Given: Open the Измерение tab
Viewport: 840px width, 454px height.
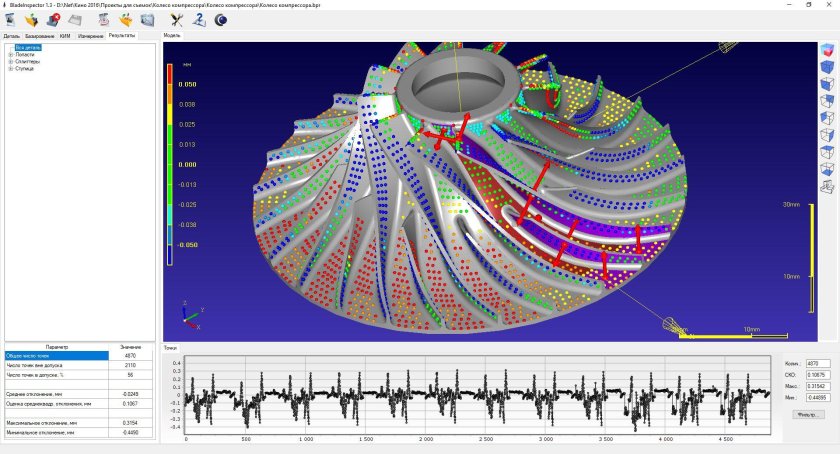Looking at the screenshot, I should pos(91,35).
